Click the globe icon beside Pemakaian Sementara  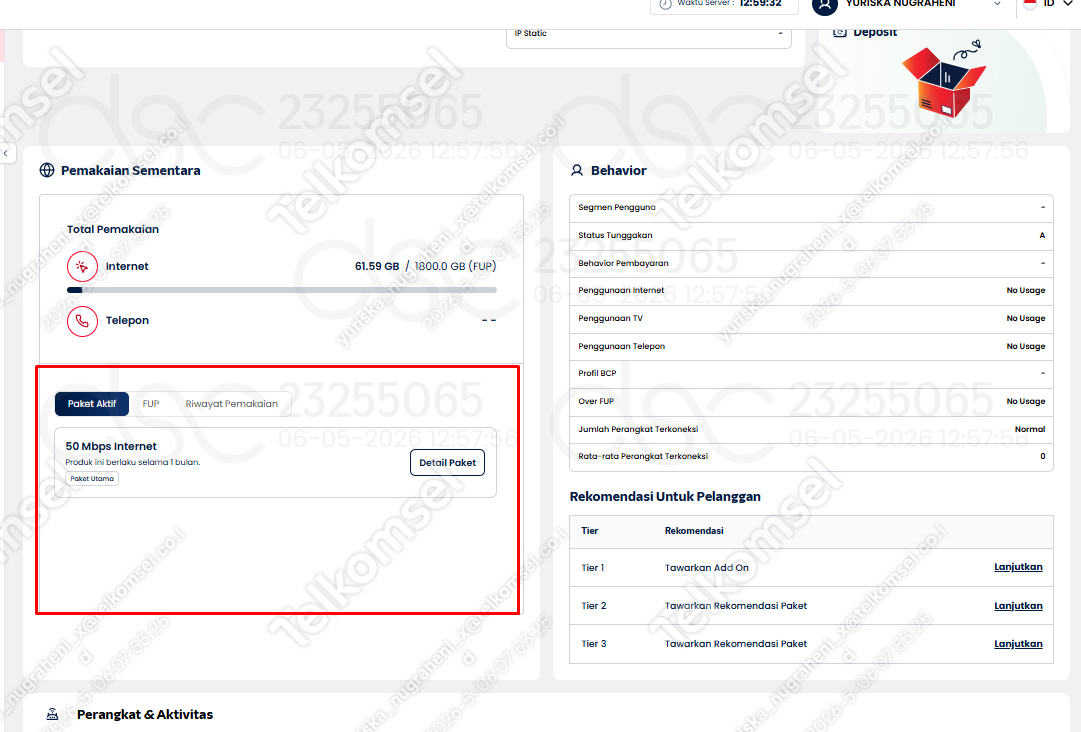tap(47, 170)
